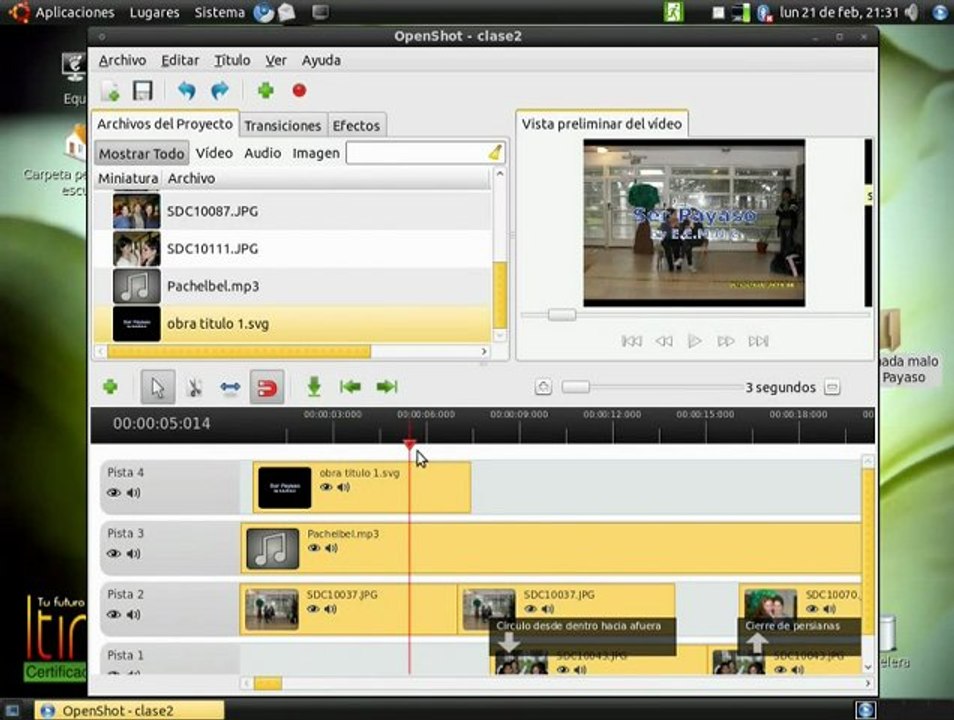The width and height of the screenshot is (954, 720).
Task: Click the zoom in timeline icon
Action: click(x=543, y=387)
